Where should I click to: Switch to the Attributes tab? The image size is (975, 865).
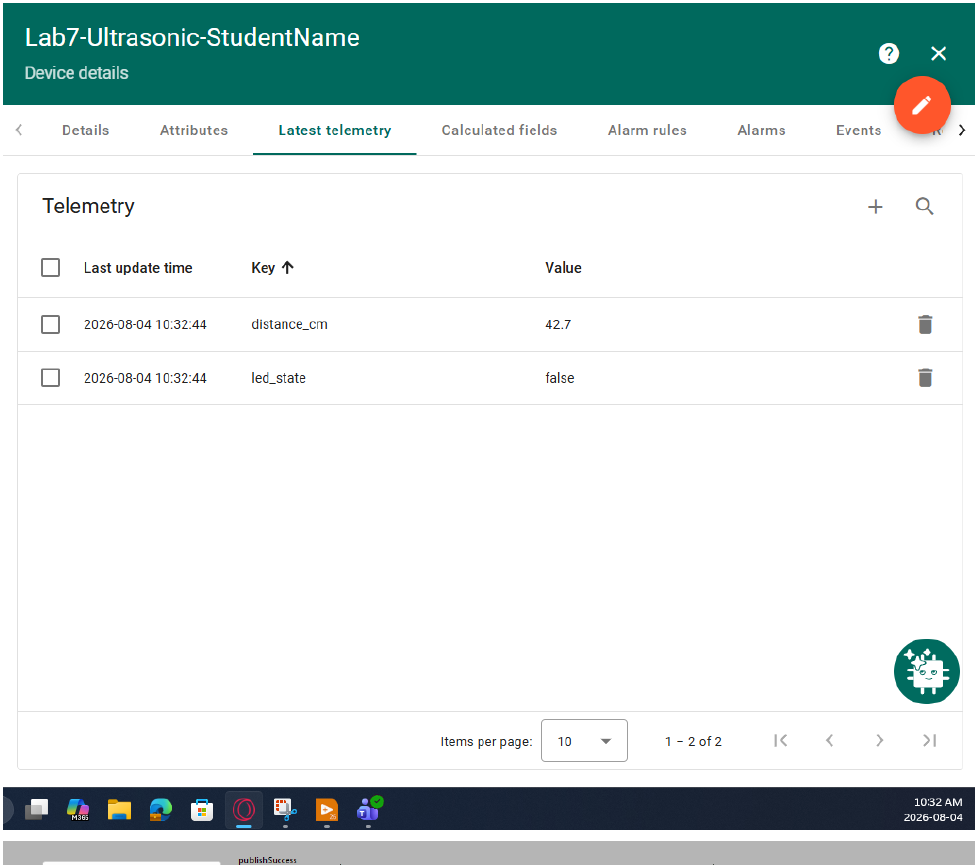tap(193, 130)
